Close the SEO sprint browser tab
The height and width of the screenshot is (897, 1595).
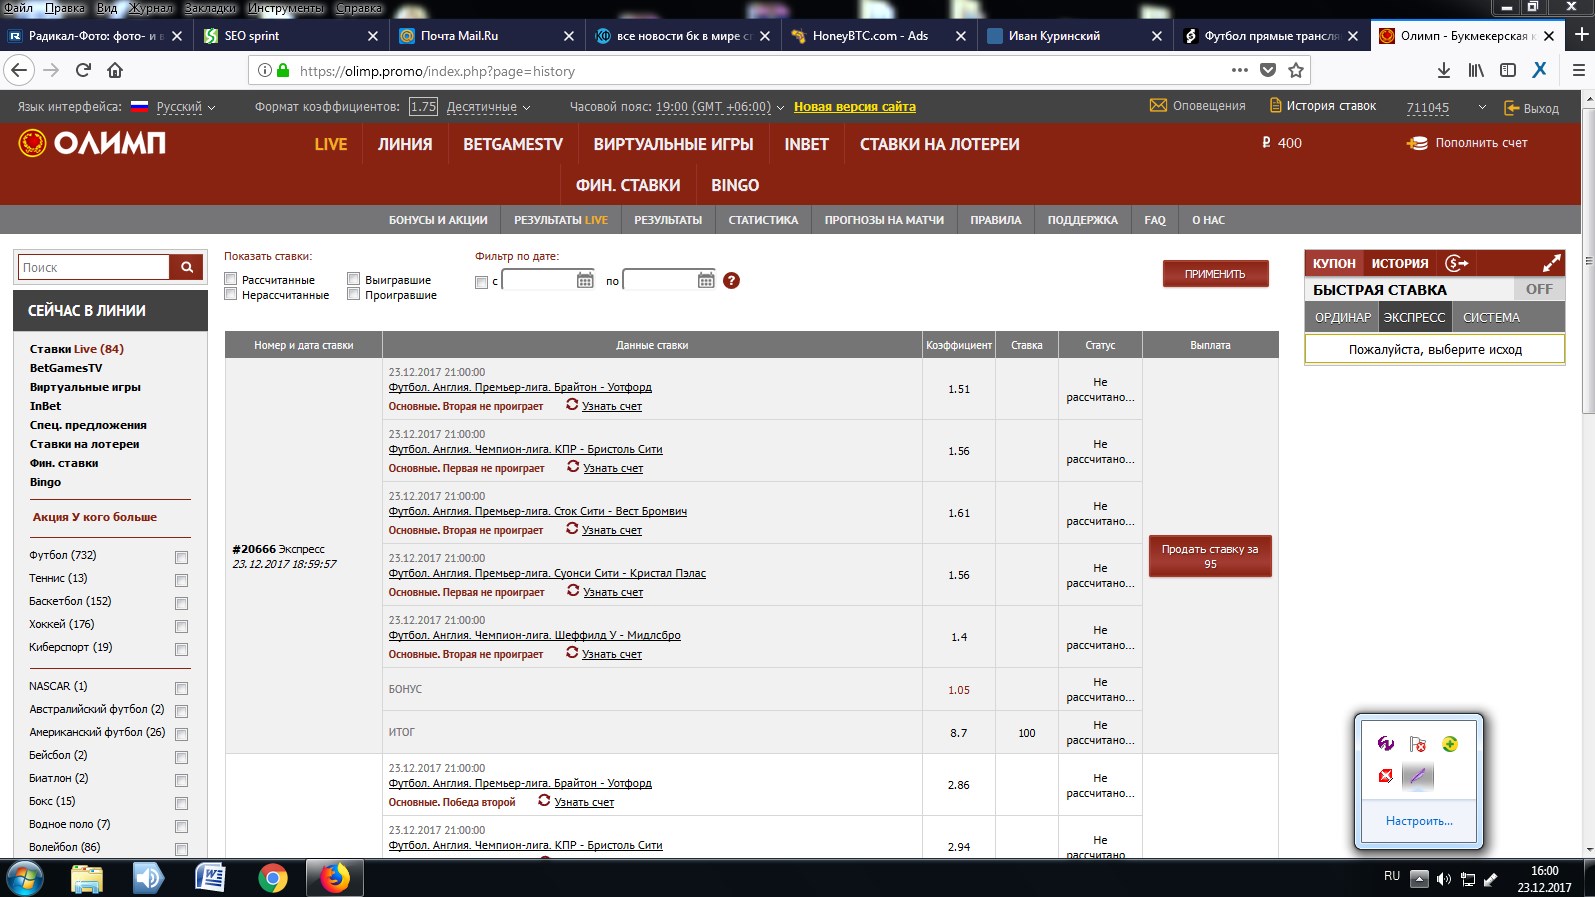click(x=373, y=36)
